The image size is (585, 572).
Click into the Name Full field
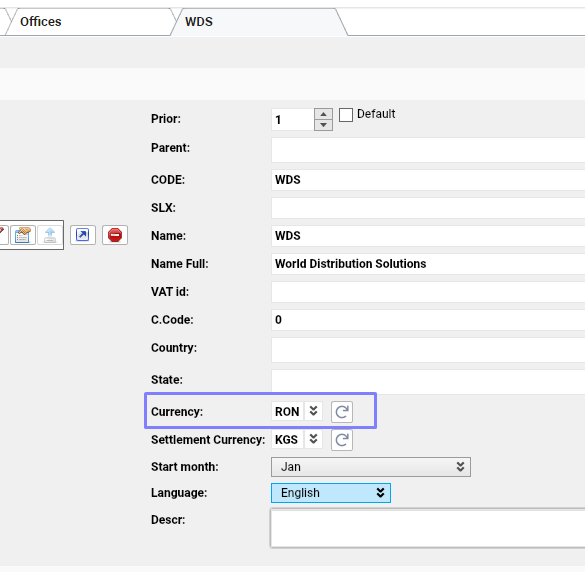428,264
